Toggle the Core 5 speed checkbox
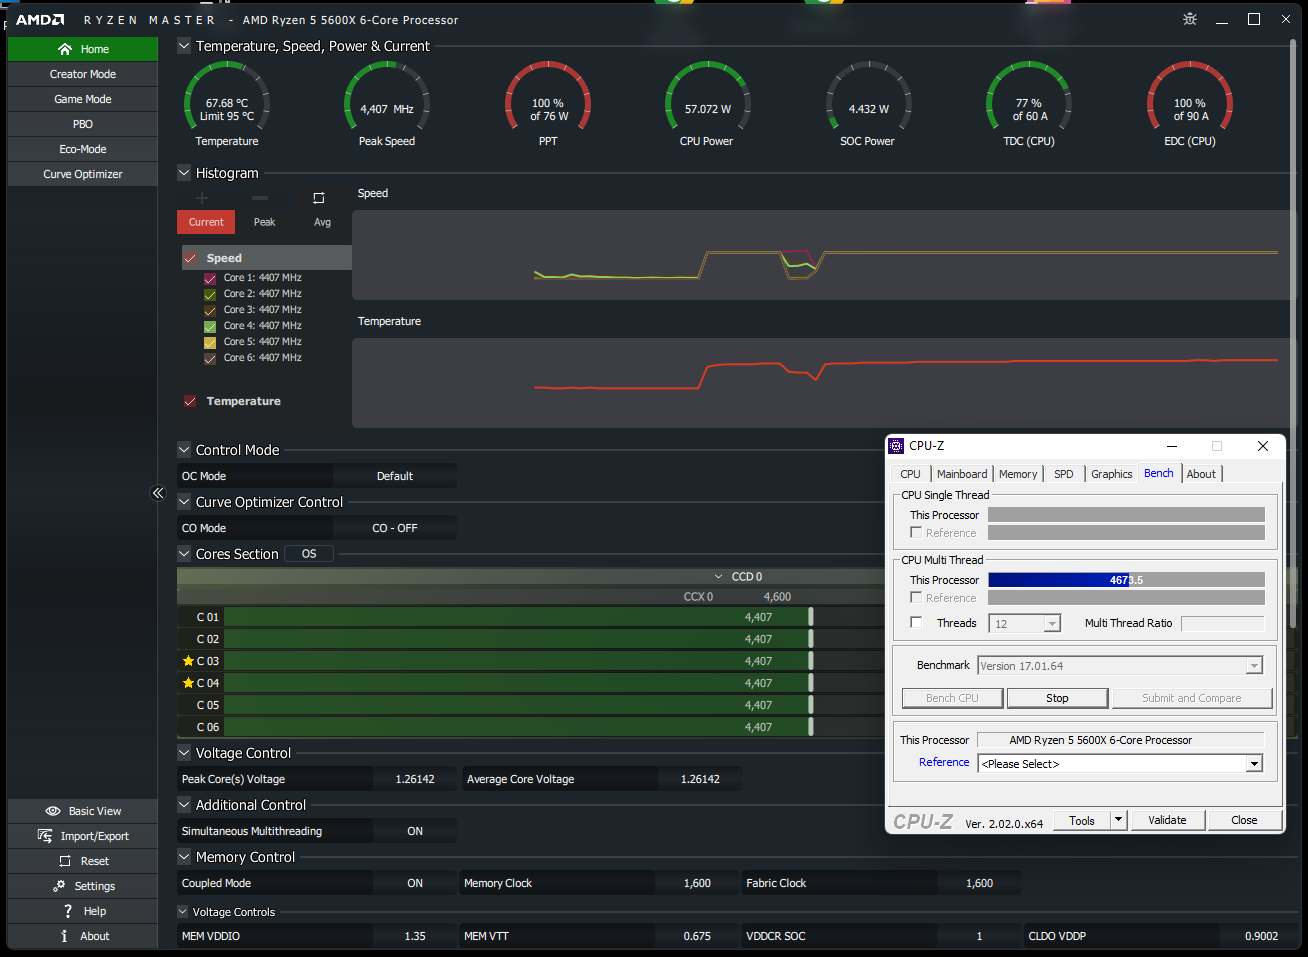 point(210,342)
